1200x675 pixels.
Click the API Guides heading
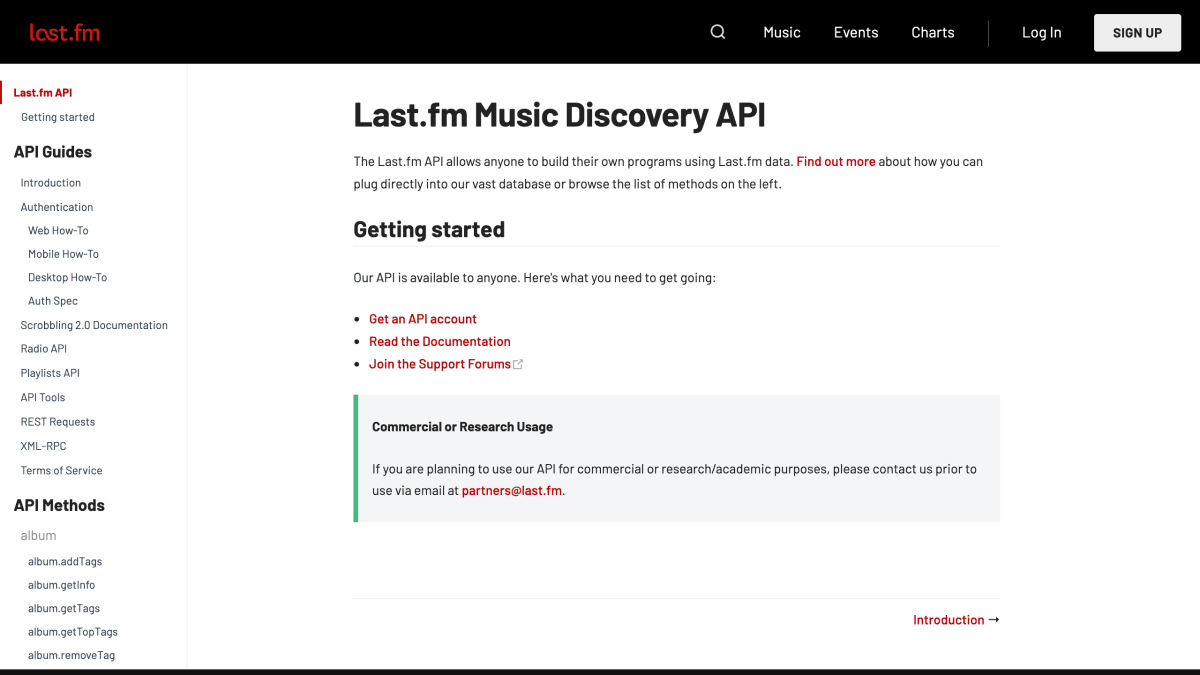[x=53, y=152]
